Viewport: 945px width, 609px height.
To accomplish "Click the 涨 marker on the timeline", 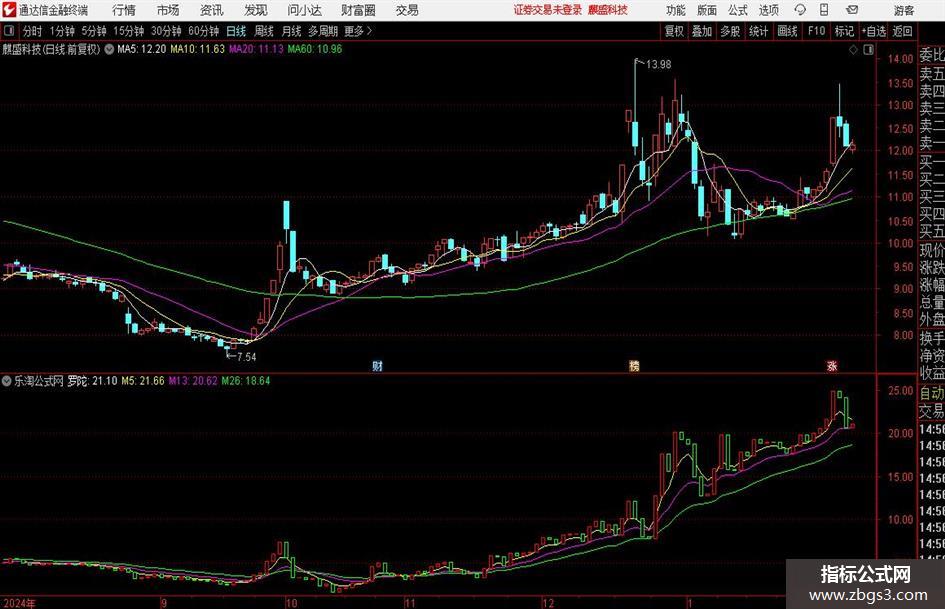I will click(832, 365).
